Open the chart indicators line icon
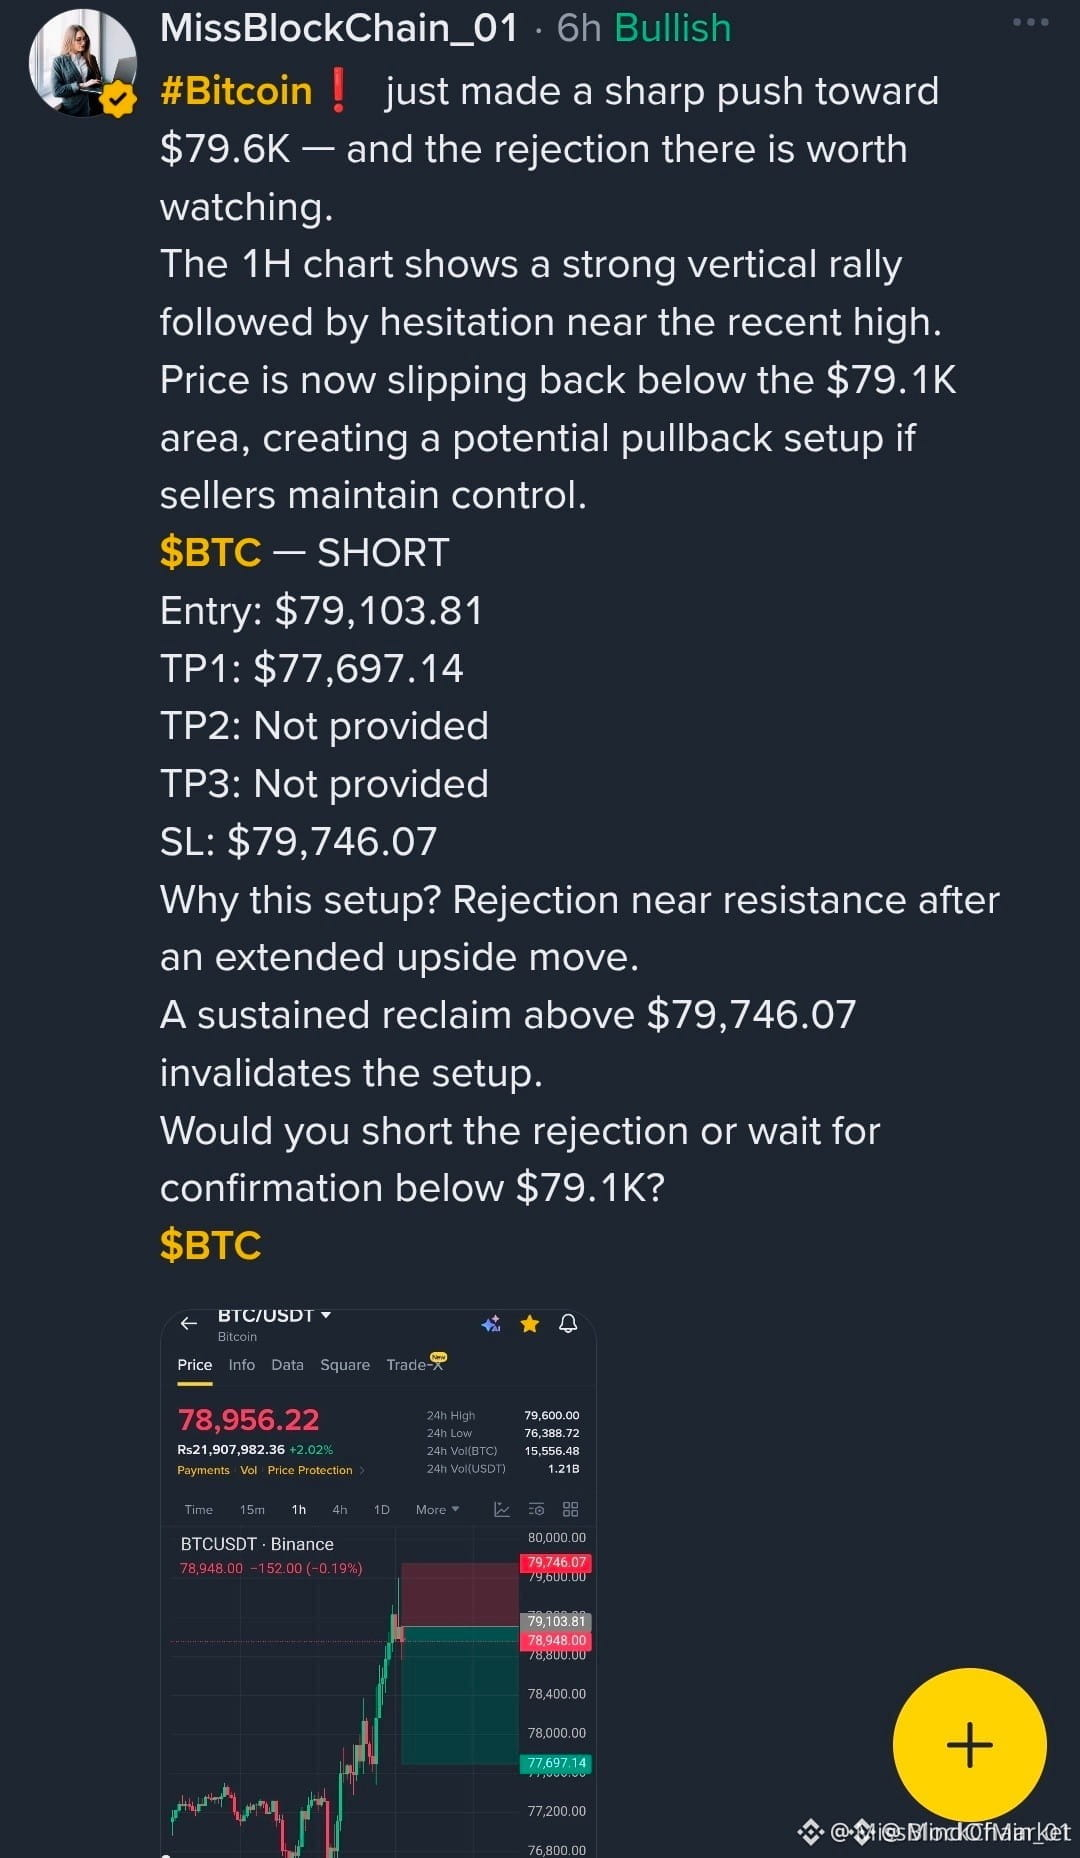The height and width of the screenshot is (1858, 1080). [502, 1509]
